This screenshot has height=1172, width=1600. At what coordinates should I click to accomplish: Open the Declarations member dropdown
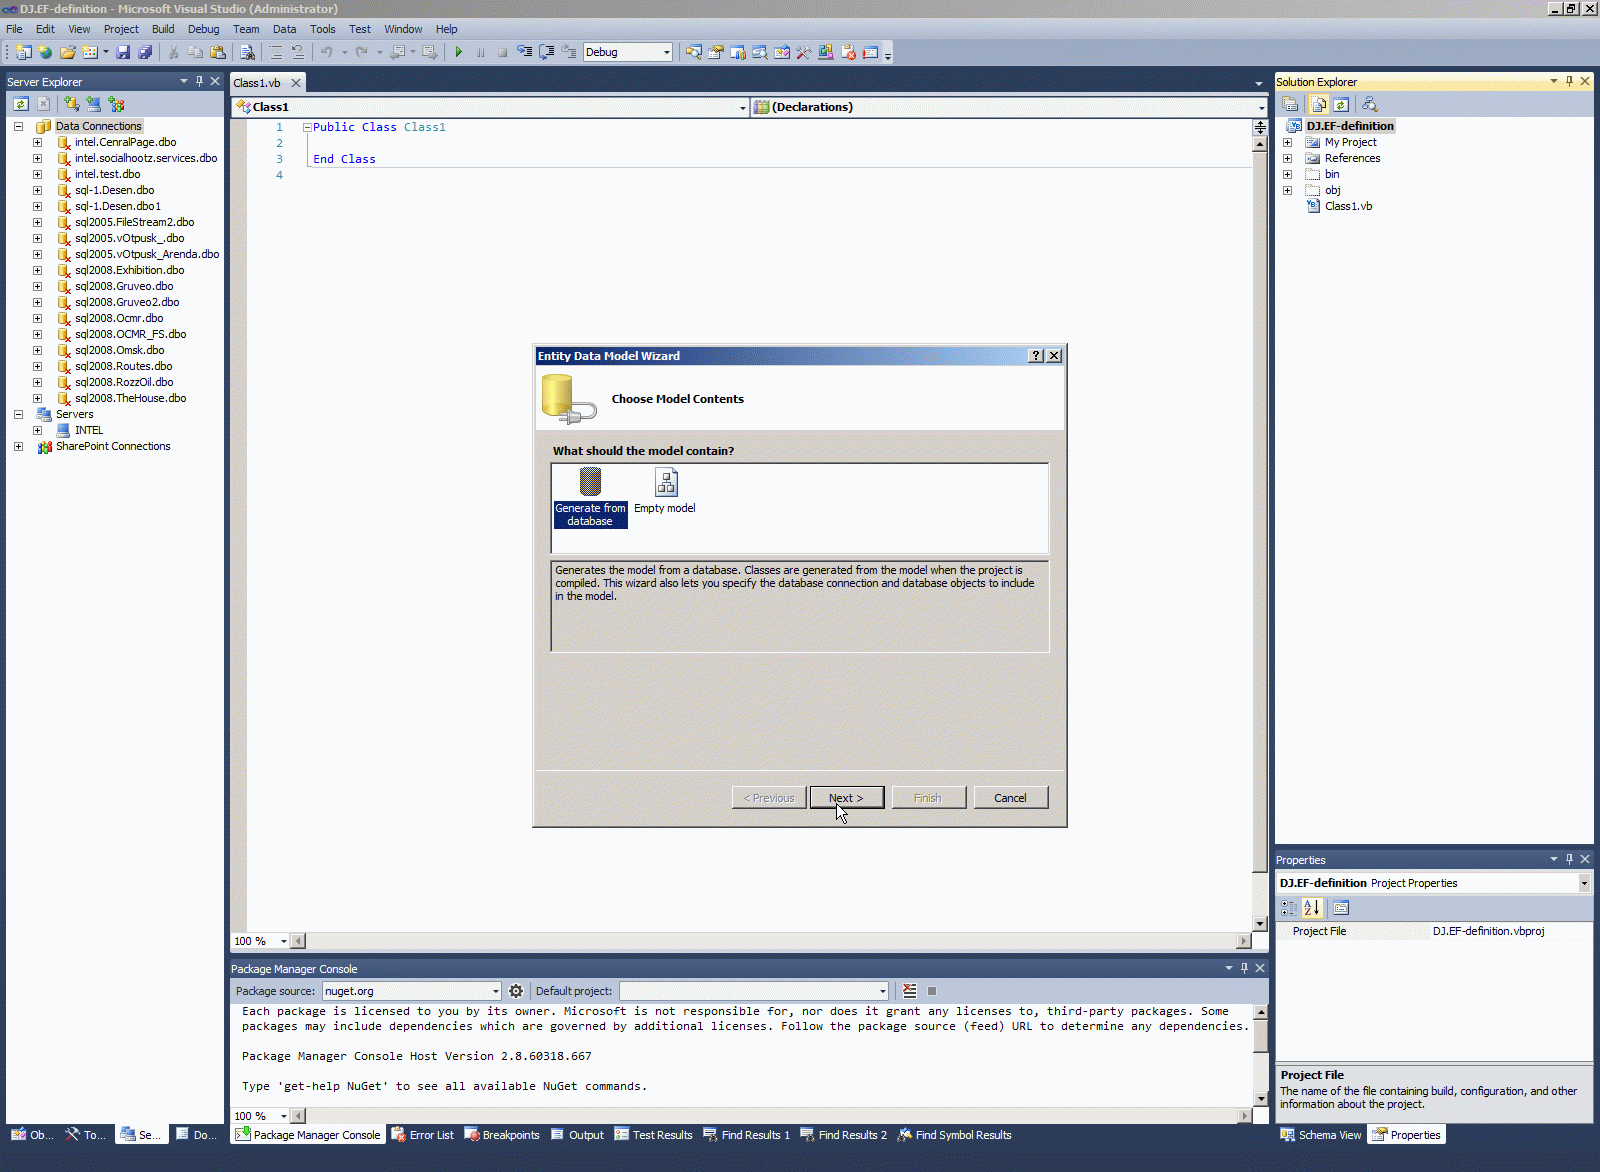[1261, 107]
